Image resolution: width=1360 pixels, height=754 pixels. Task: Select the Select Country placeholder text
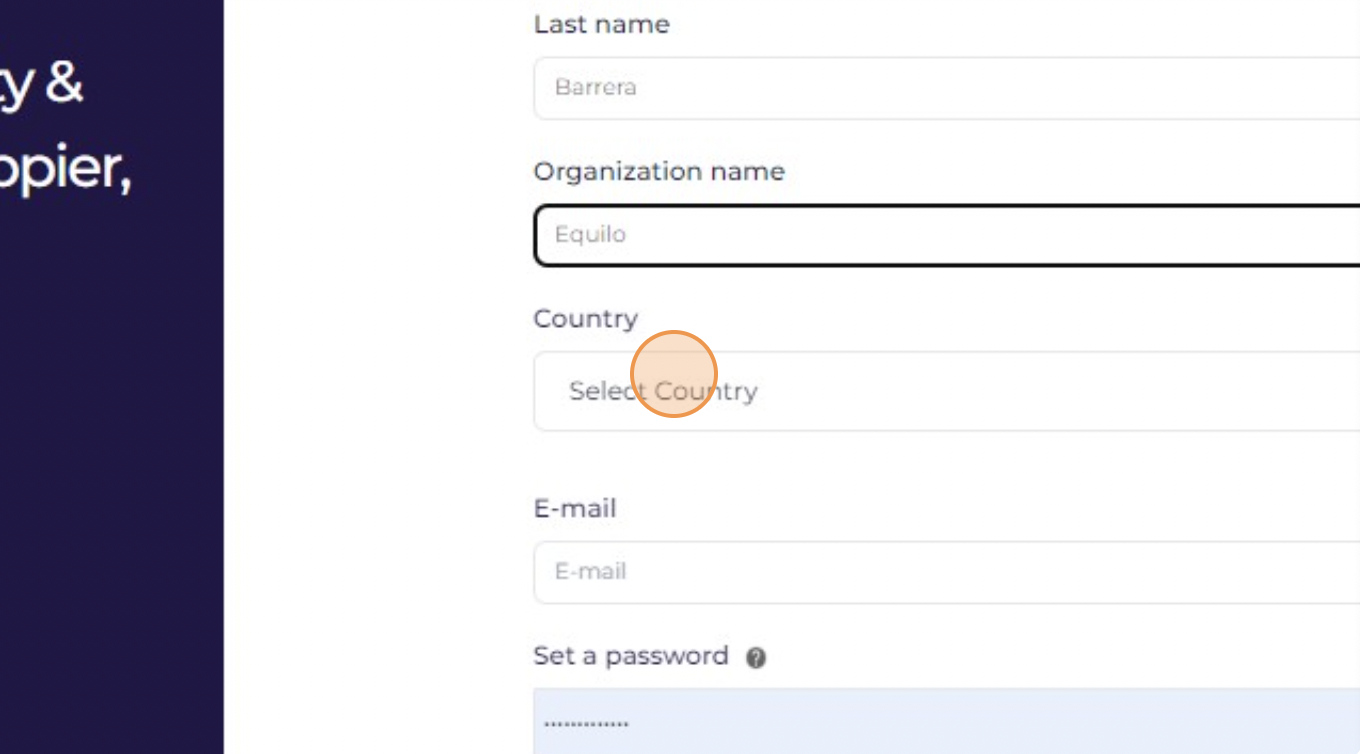[x=663, y=391]
